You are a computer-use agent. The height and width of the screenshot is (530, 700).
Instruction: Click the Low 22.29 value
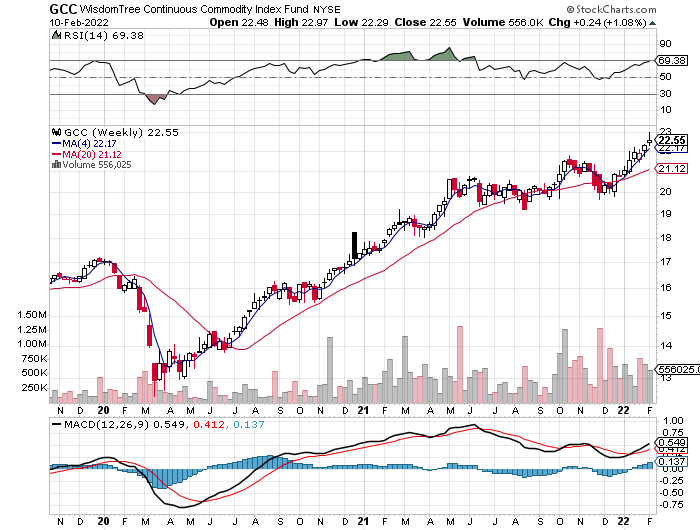tap(361, 22)
